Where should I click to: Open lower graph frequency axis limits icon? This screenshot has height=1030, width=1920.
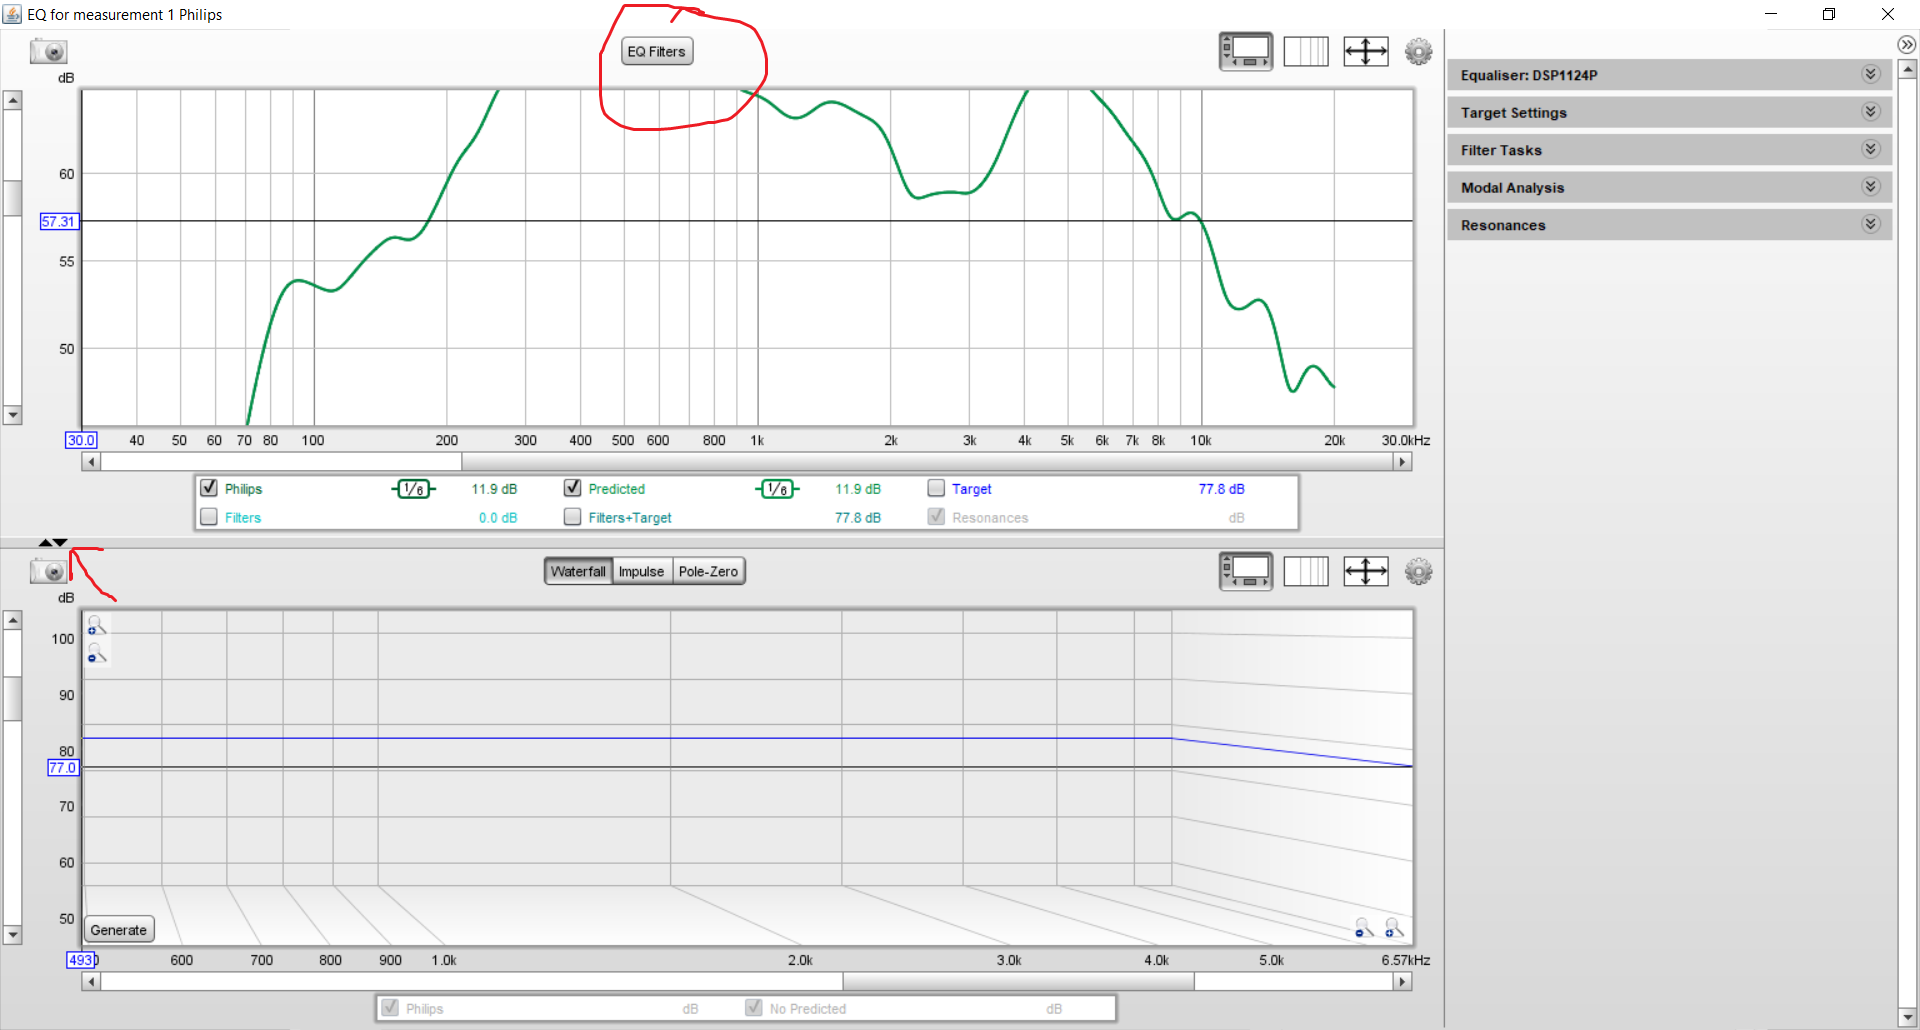pyautogui.click(x=1306, y=571)
